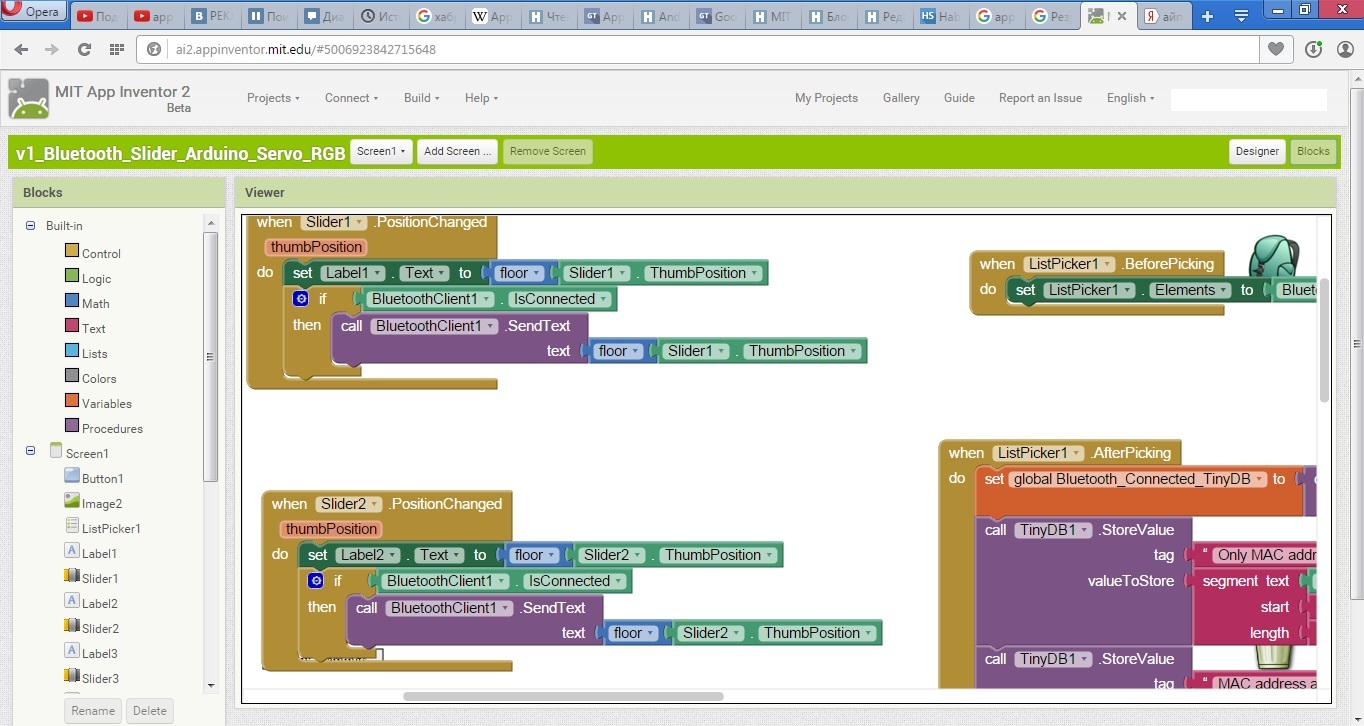Click the browser address bar
The height and width of the screenshot is (726, 1364).
point(700,49)
